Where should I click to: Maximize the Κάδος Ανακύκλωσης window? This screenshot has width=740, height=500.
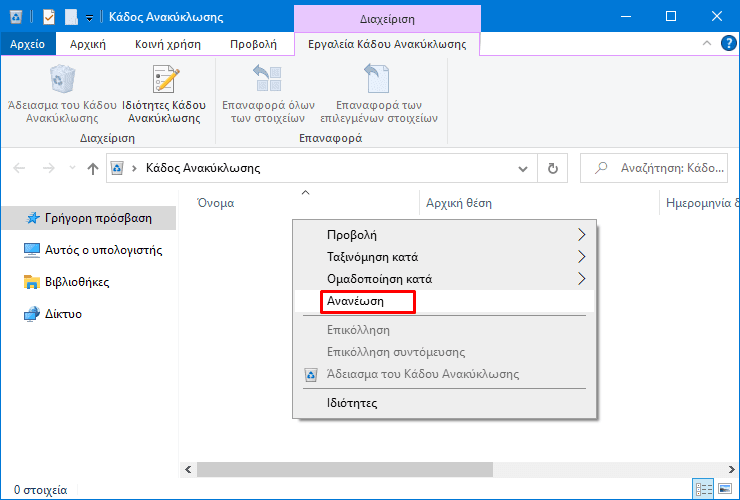click(671, 17)
